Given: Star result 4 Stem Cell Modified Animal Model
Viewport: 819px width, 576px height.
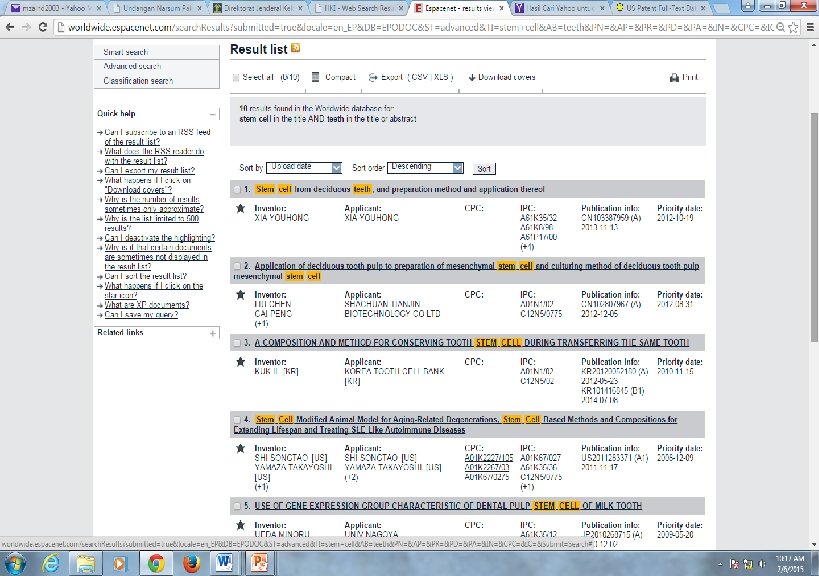Looking at the screenshot, I should 240,449.
